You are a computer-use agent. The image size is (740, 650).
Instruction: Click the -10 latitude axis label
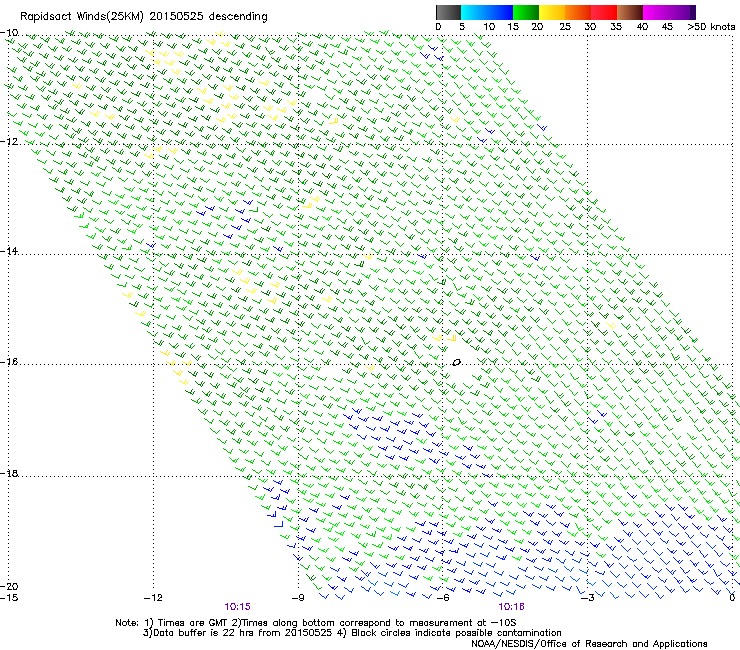point(9,33)
